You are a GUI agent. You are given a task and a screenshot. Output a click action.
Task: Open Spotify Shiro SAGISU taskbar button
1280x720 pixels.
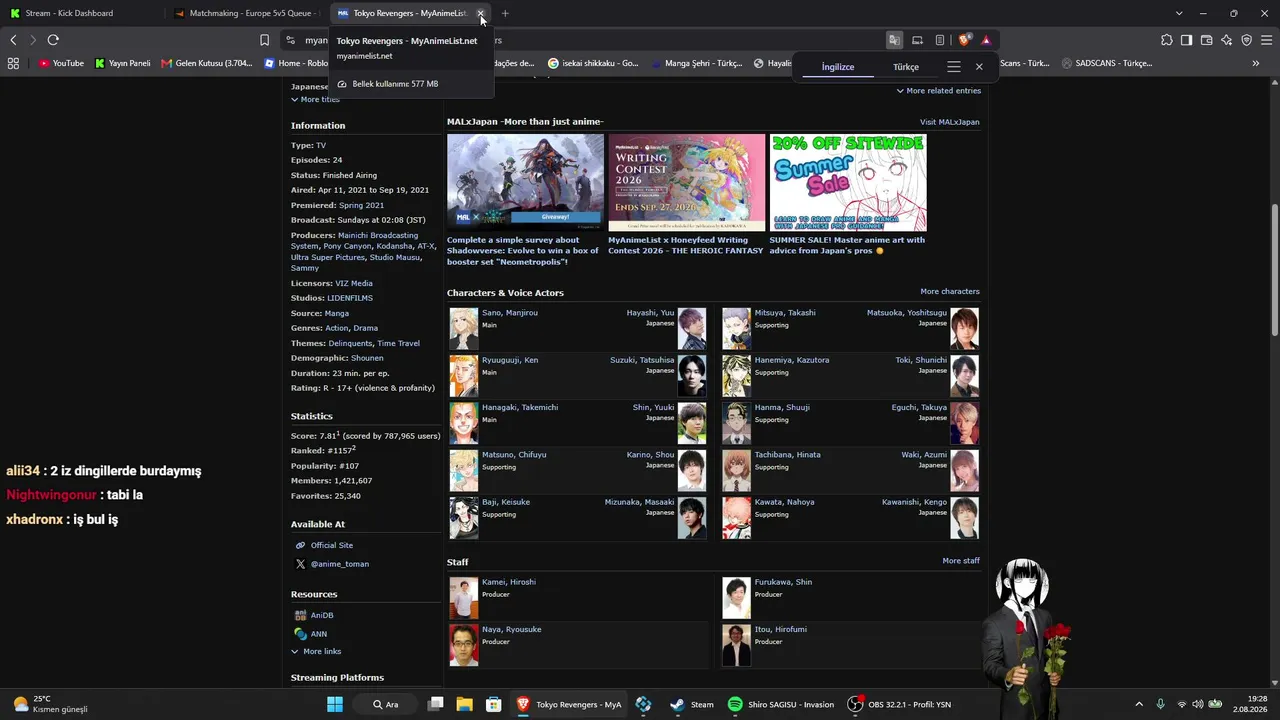coord(781,704)
